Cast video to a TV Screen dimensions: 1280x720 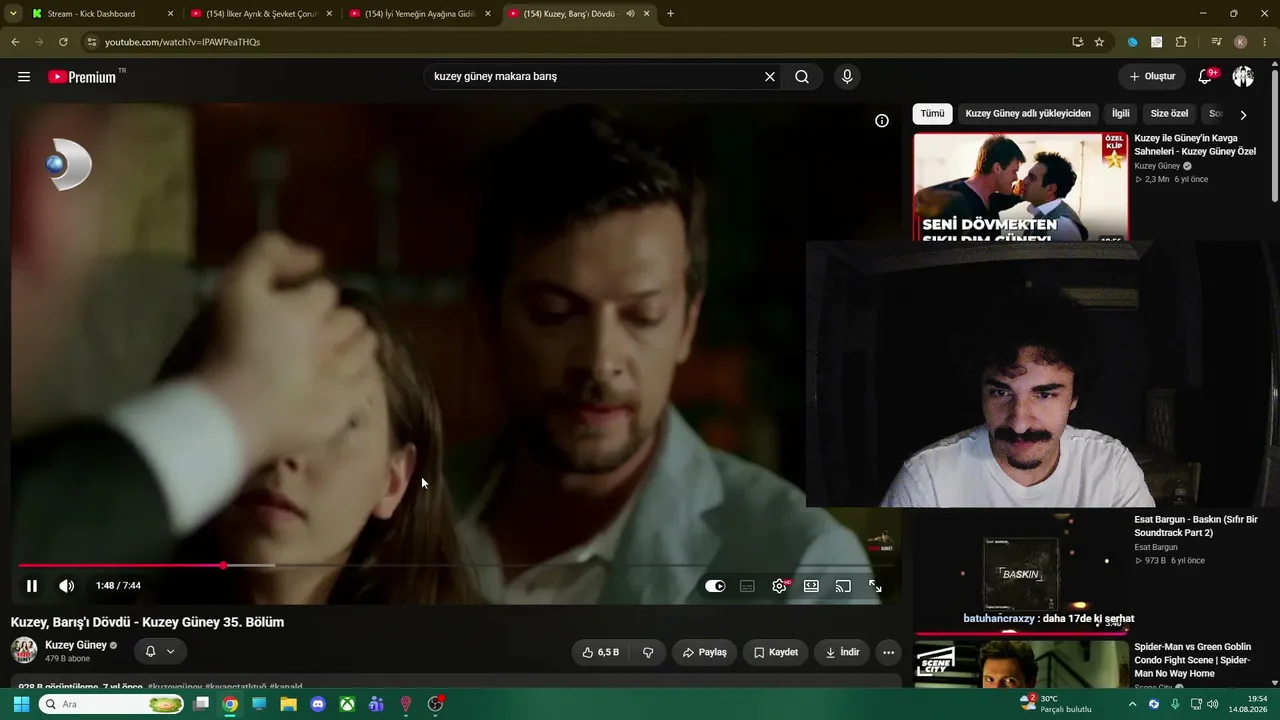[843, 586]
